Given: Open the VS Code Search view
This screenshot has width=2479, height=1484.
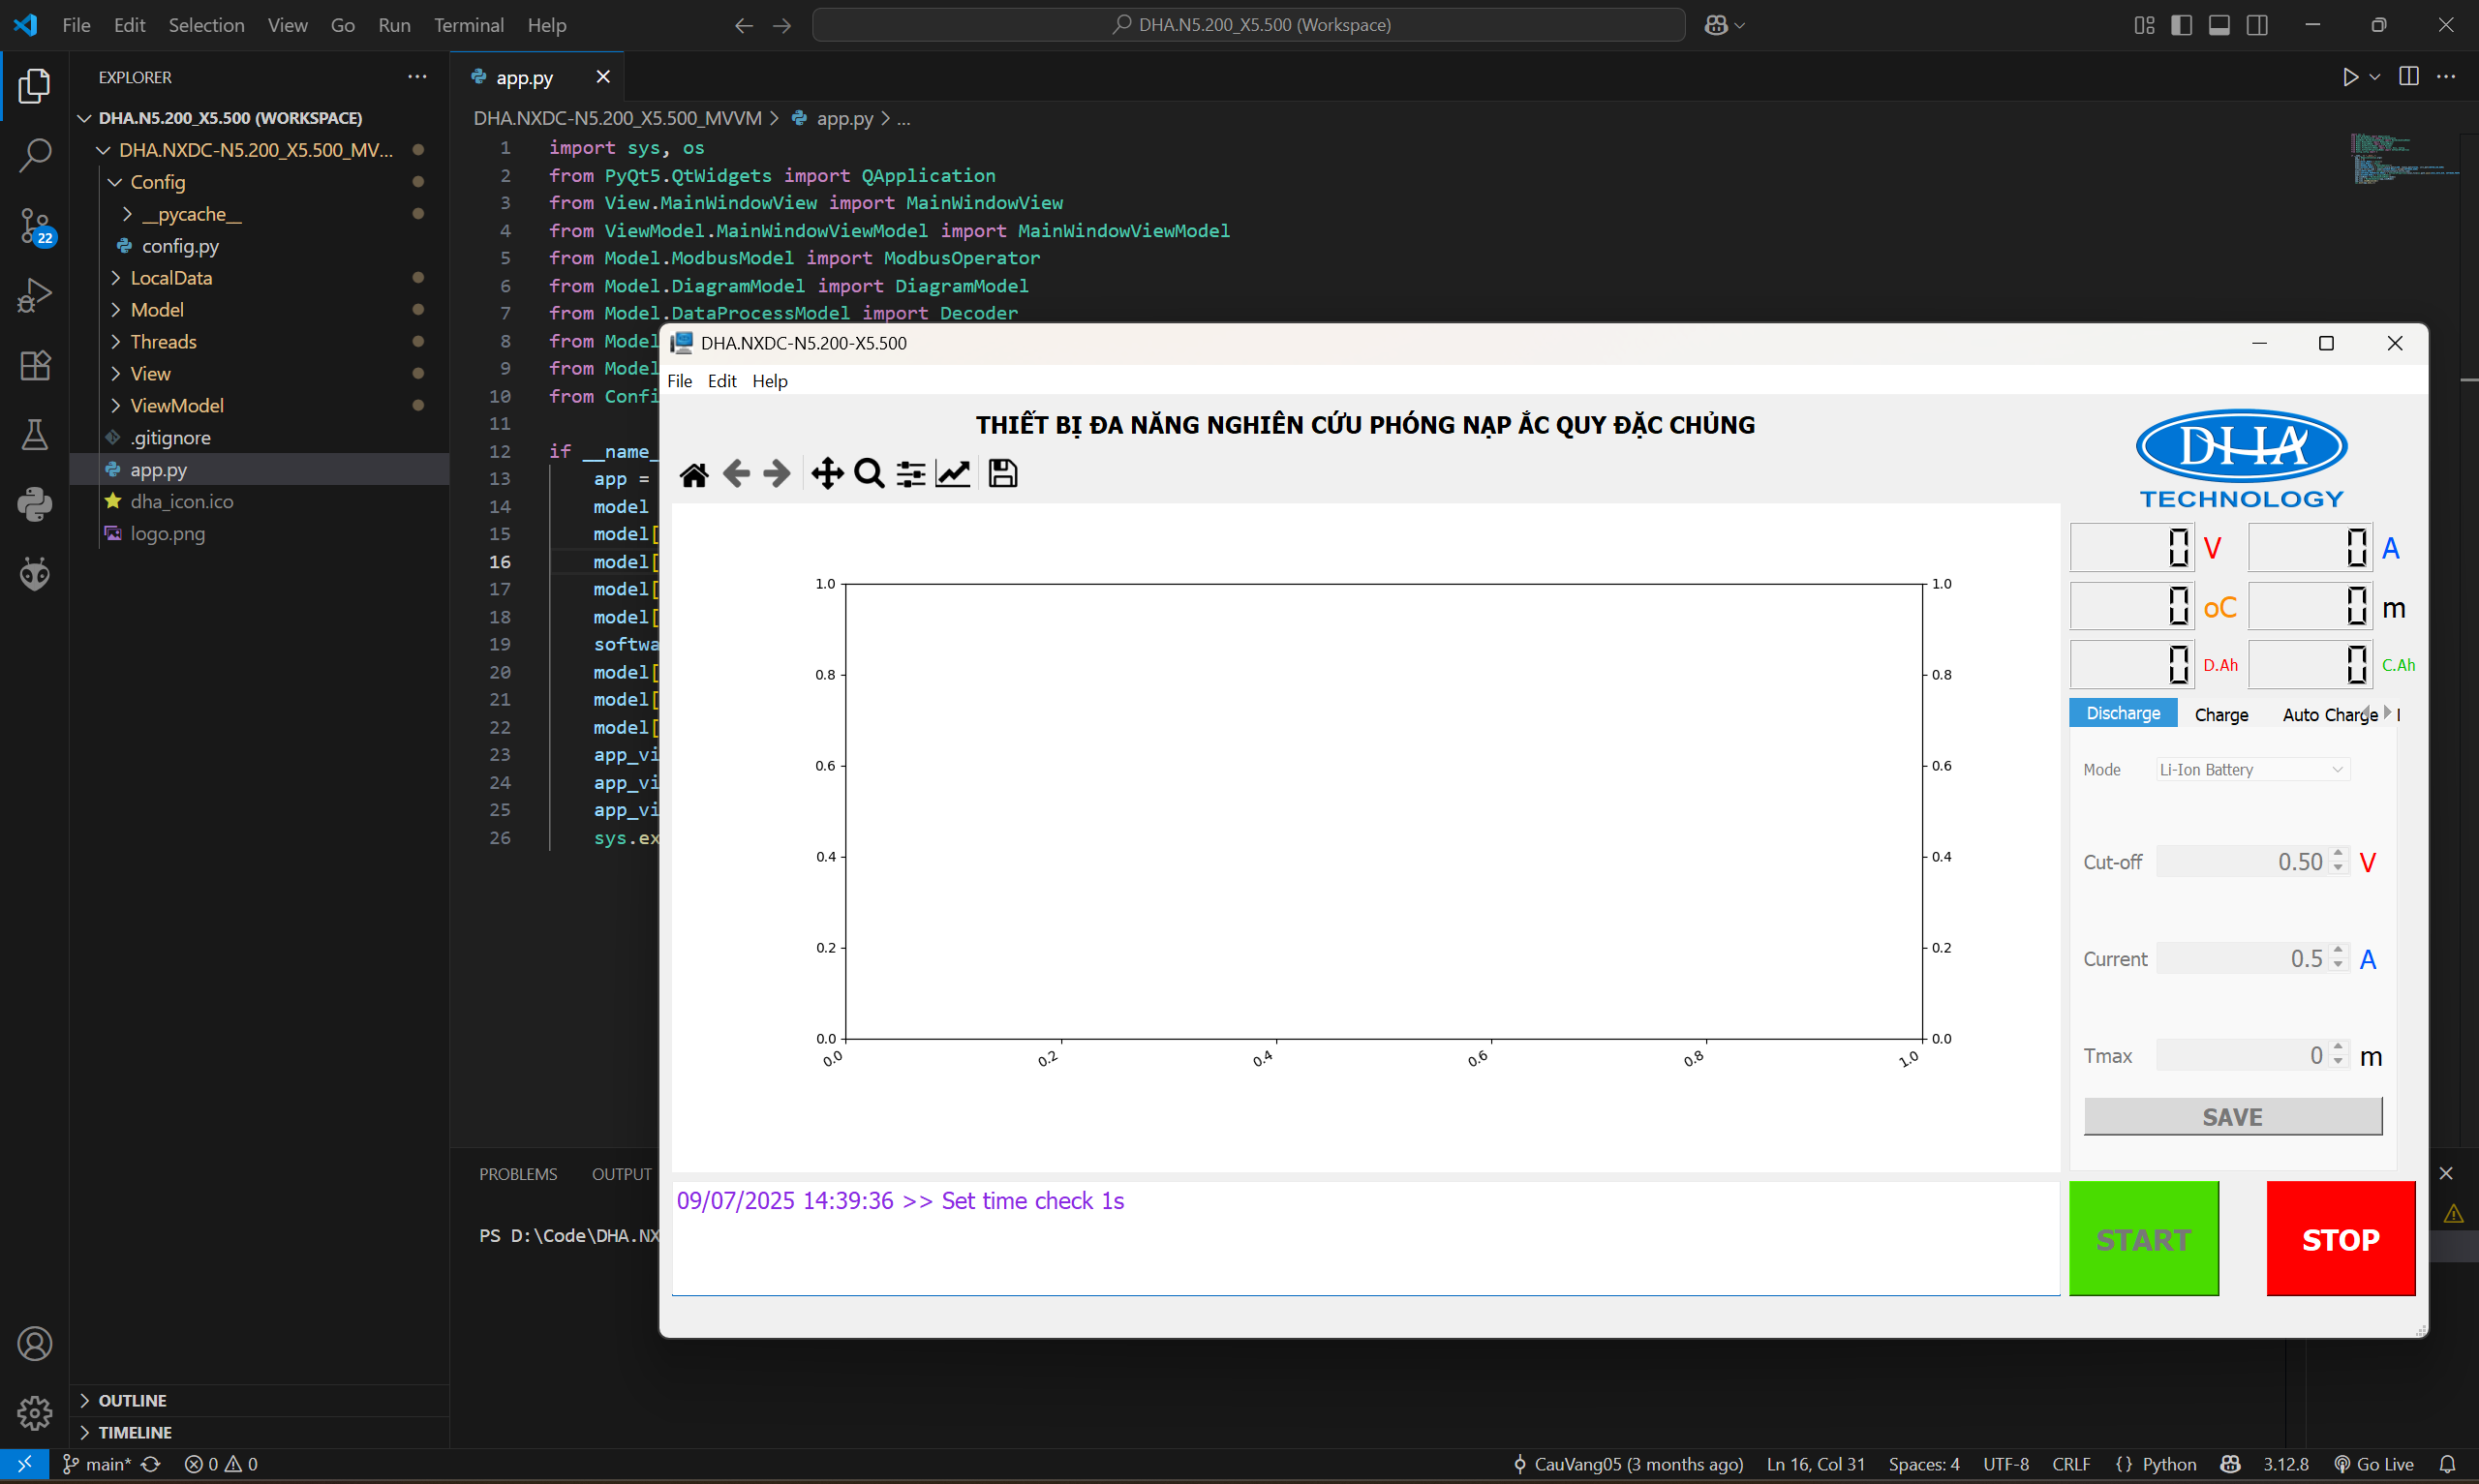Looking at the screenshot, I should pos(35,155).
